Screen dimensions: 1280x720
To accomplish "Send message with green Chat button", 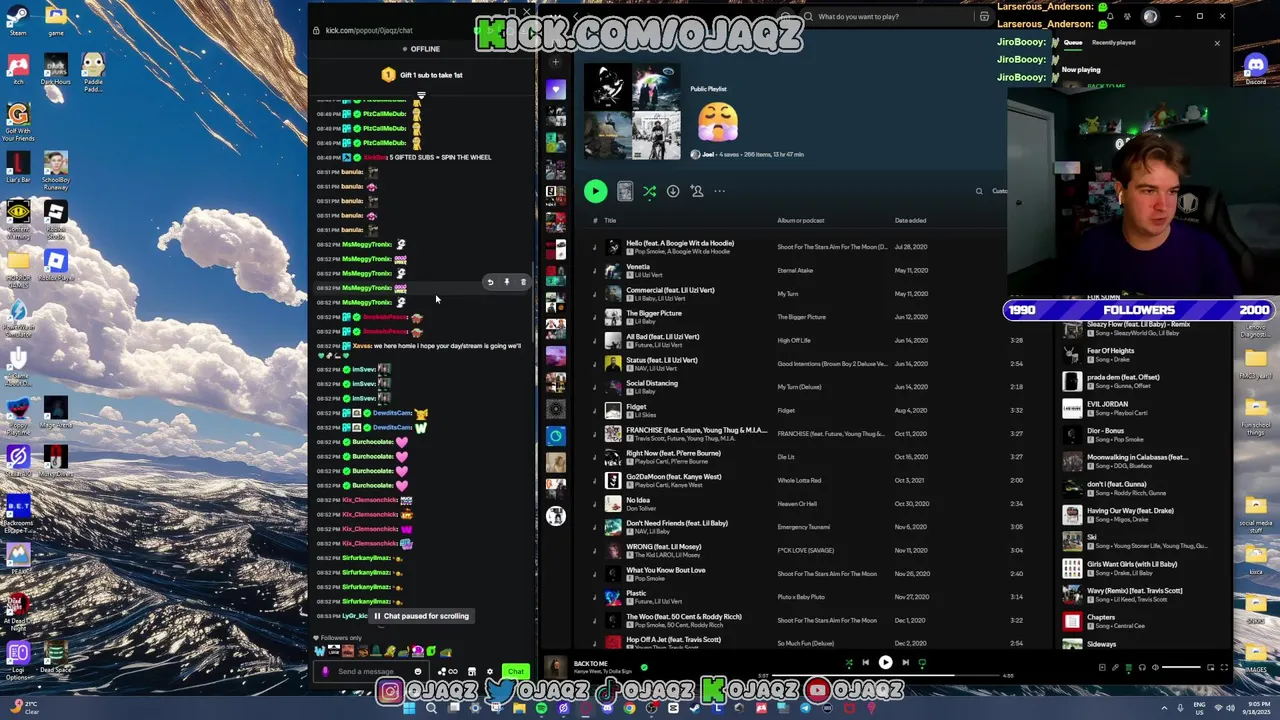I will coord(515,671).
